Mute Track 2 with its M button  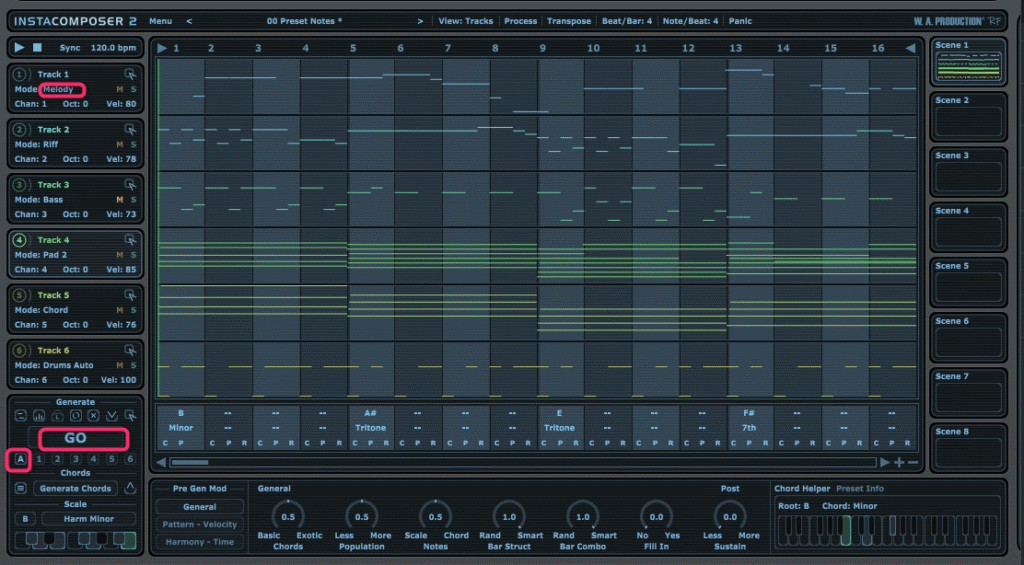[x=120, y=144]
